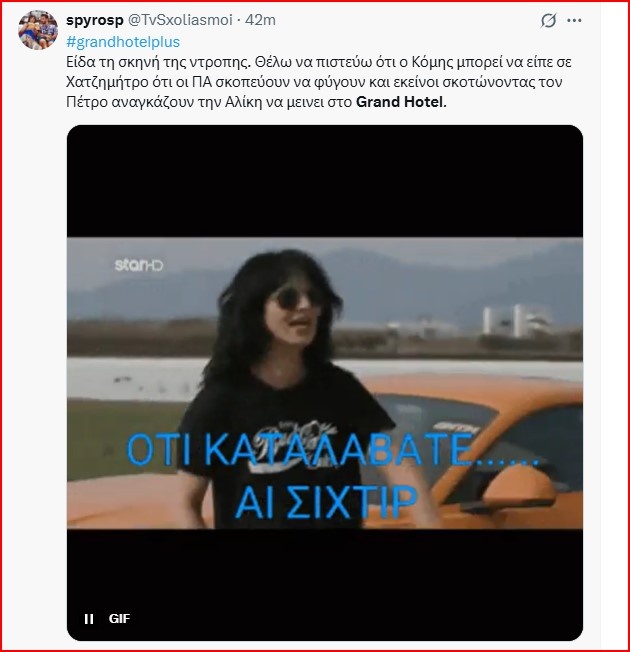This screenshot has width=630, height=652.
Task: Click the GIF badge label
Action: 119,619
